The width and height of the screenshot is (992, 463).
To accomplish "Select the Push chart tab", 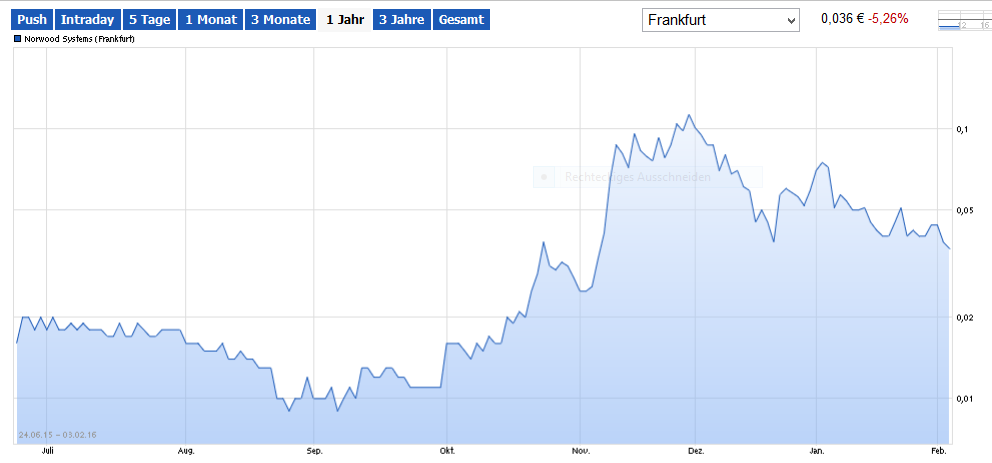I will tap(32, 20).
